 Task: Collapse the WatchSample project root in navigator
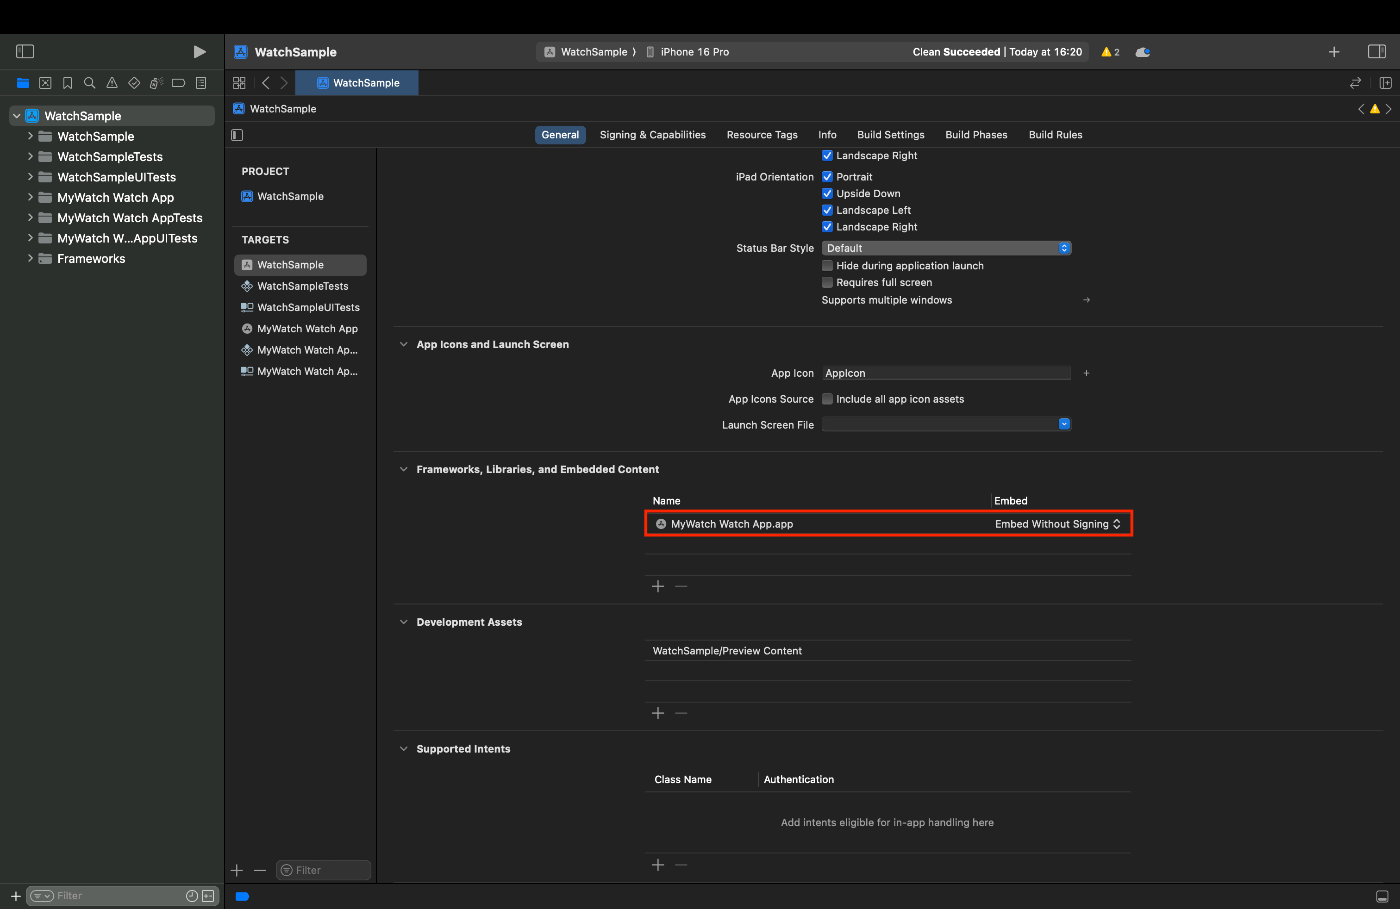tap(16, 116)
